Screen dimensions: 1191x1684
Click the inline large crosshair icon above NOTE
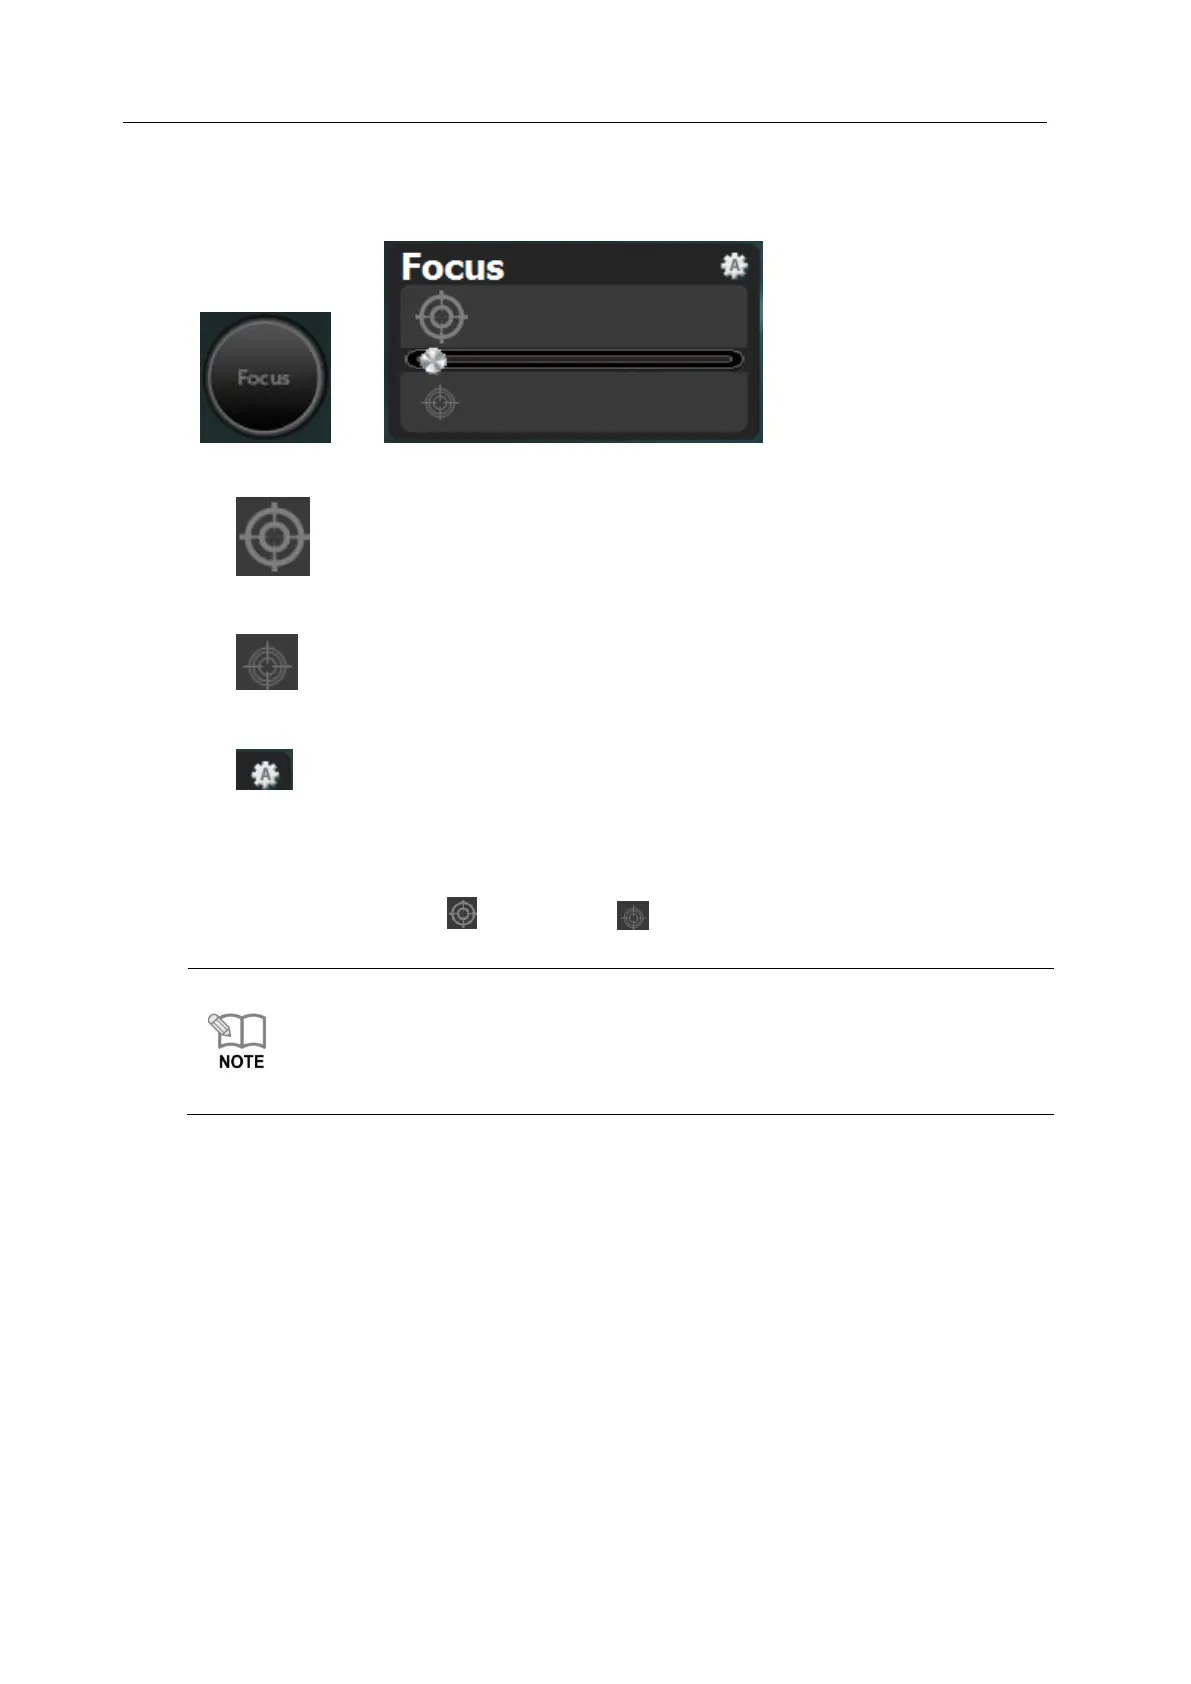tap(462, 913)
